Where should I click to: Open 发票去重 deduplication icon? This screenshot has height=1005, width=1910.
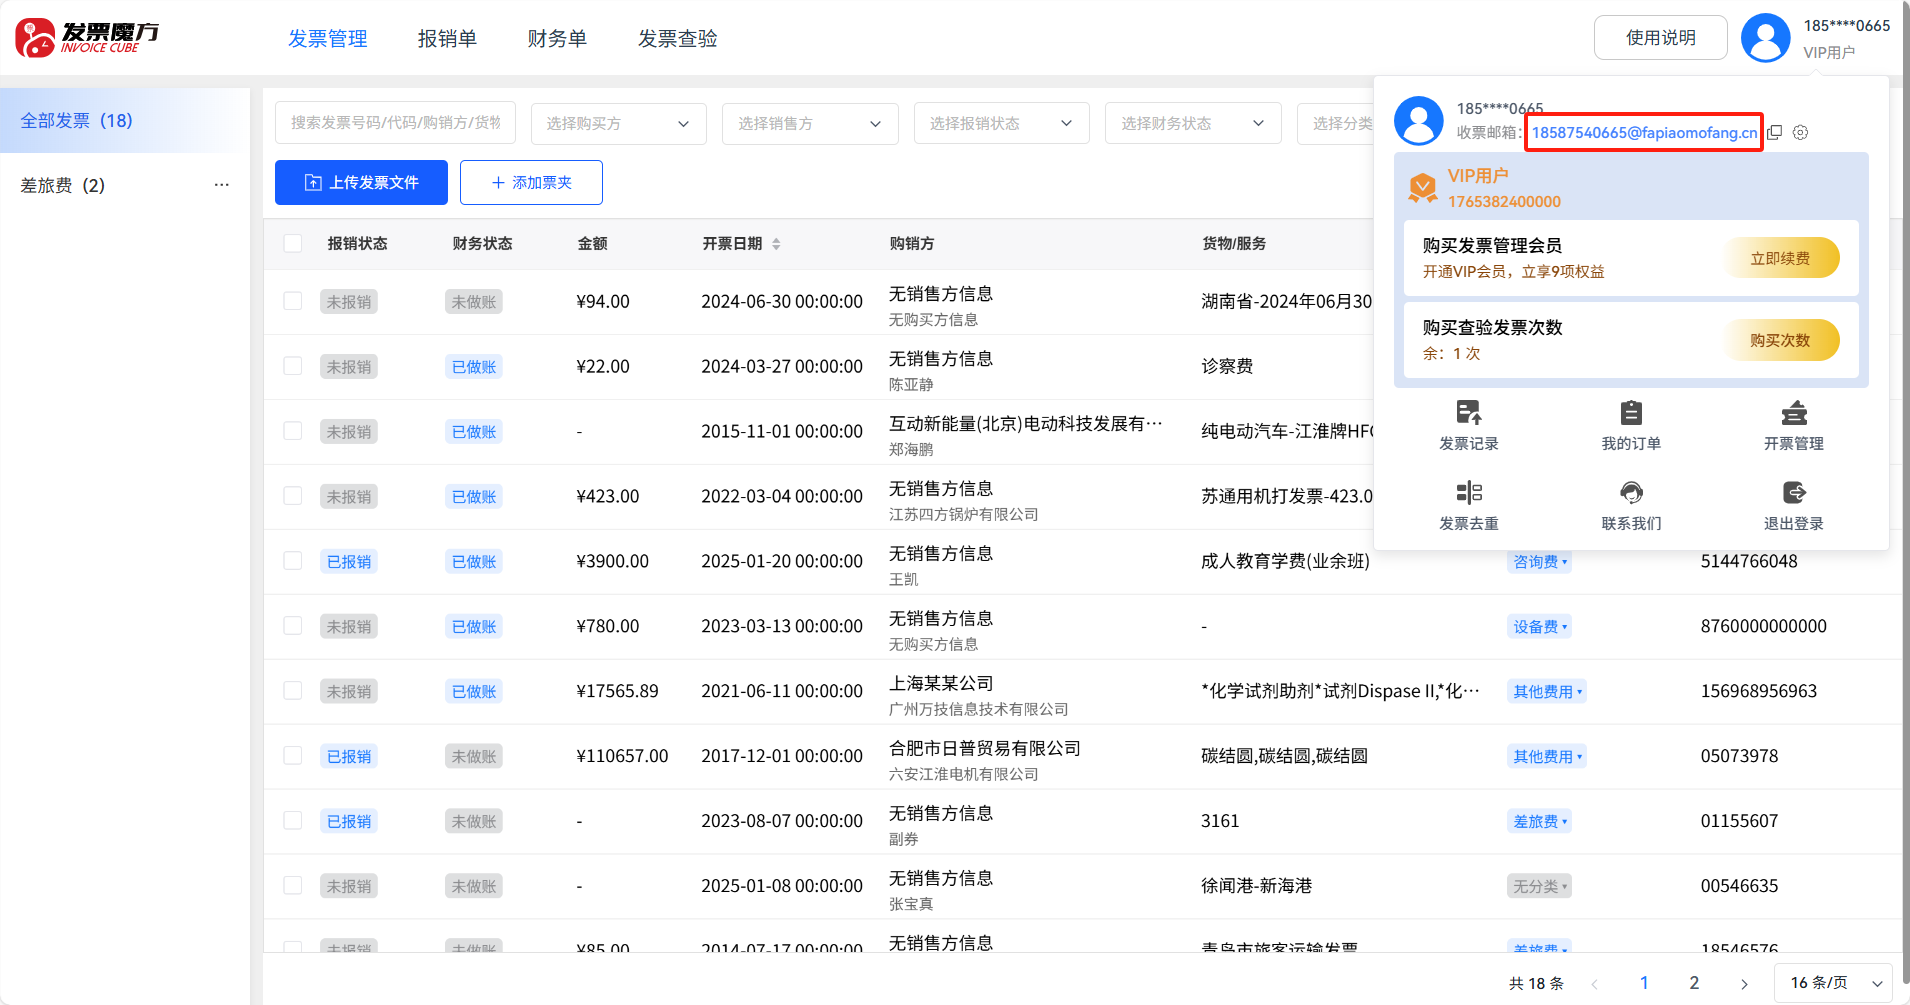point(1468,493)
